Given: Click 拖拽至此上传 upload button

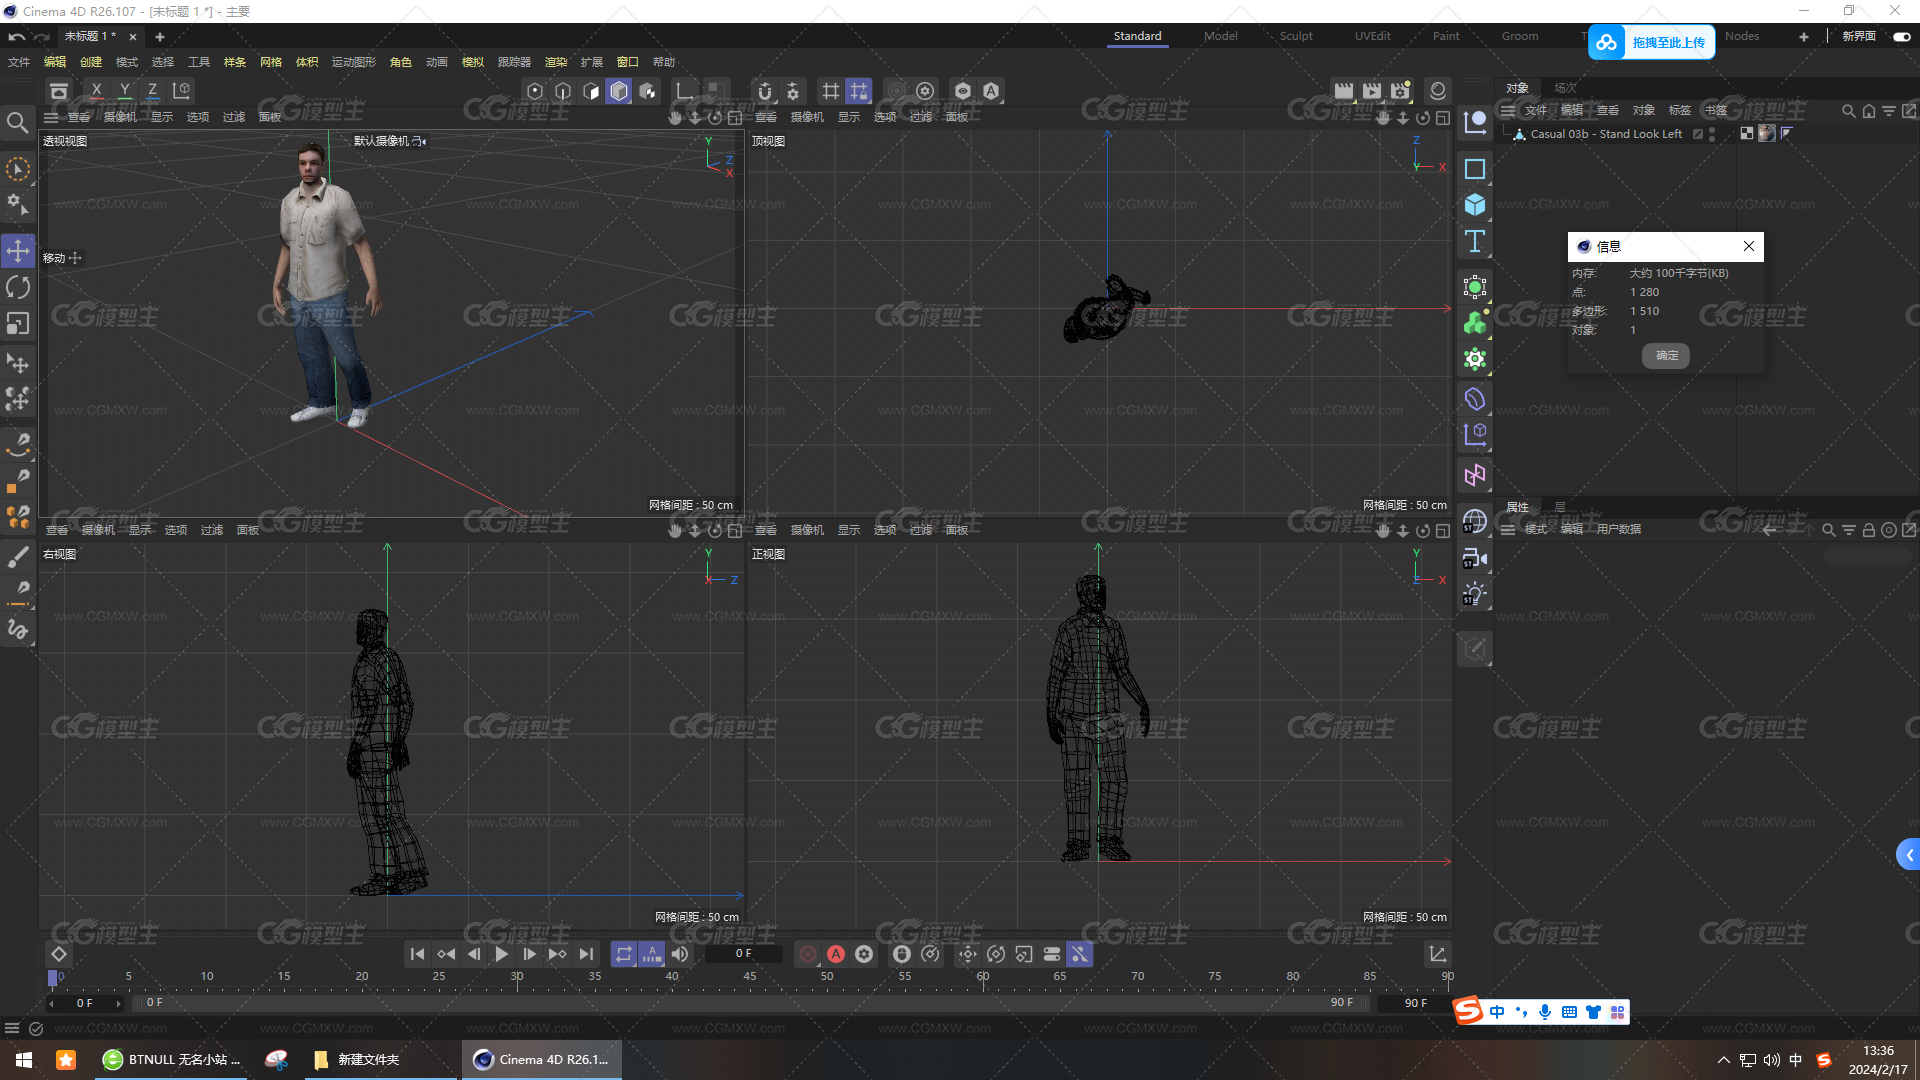Looking at the screenshot, I should coord(1669,42).
